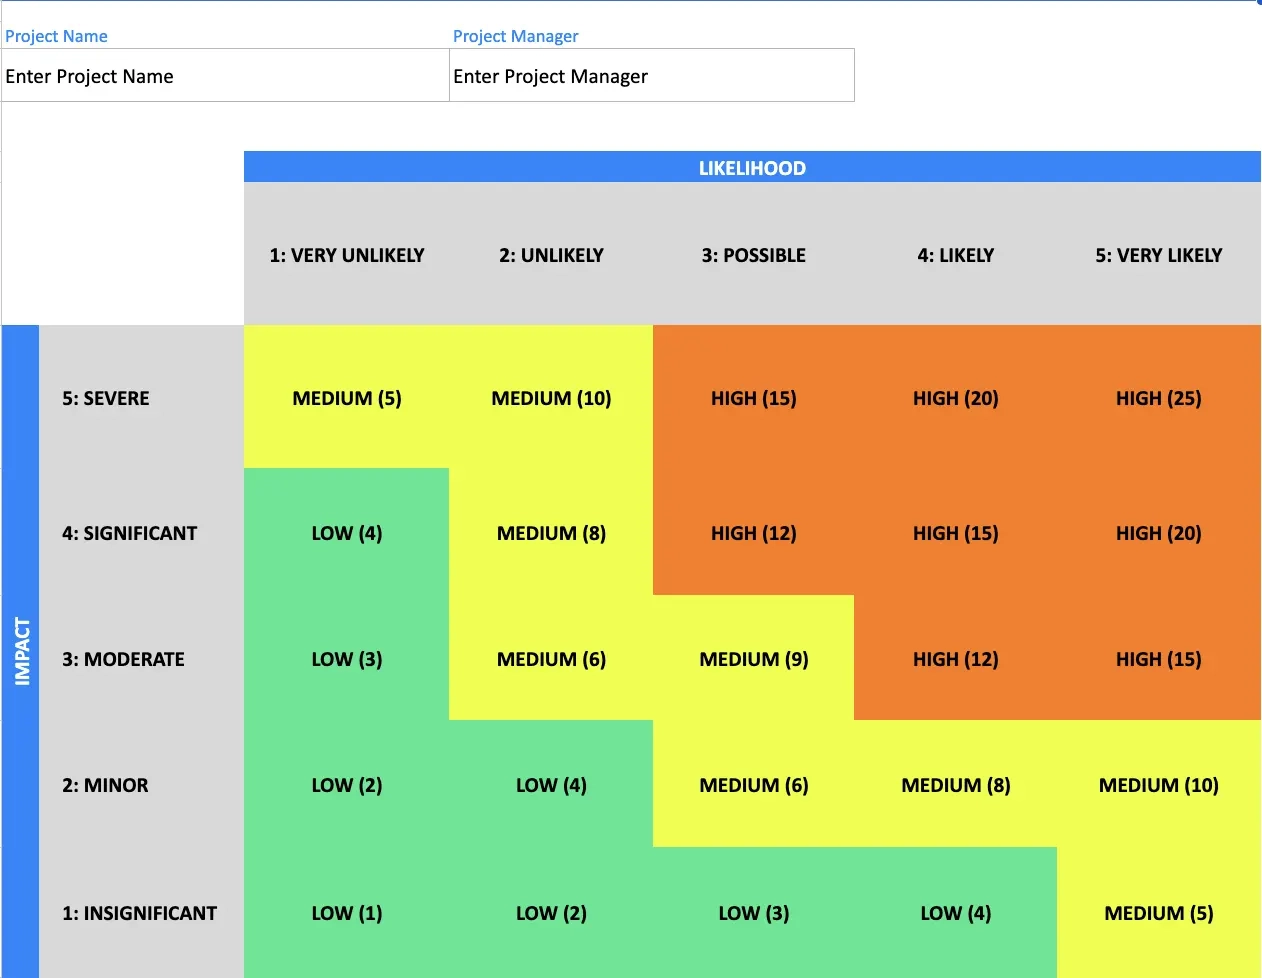The image size is (1262, 978).
Task: Select the IMPACT vertical header
Action: [21, 651]
